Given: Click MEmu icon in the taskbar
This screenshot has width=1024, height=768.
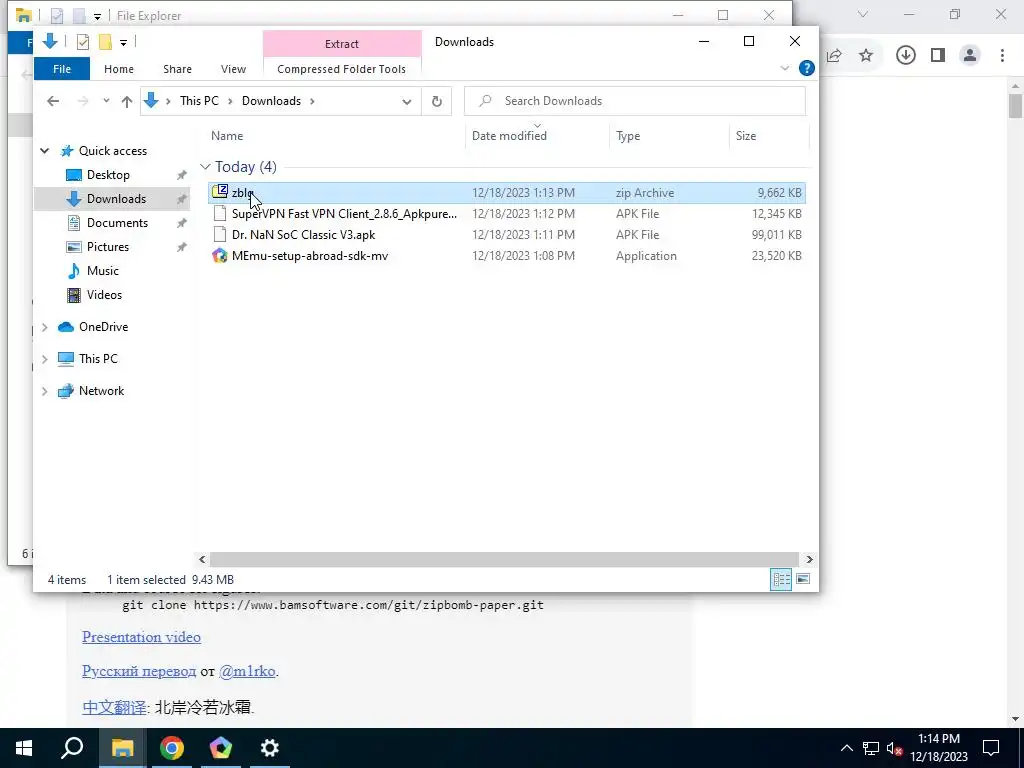Looking at the screenshot, I should 221,748.
